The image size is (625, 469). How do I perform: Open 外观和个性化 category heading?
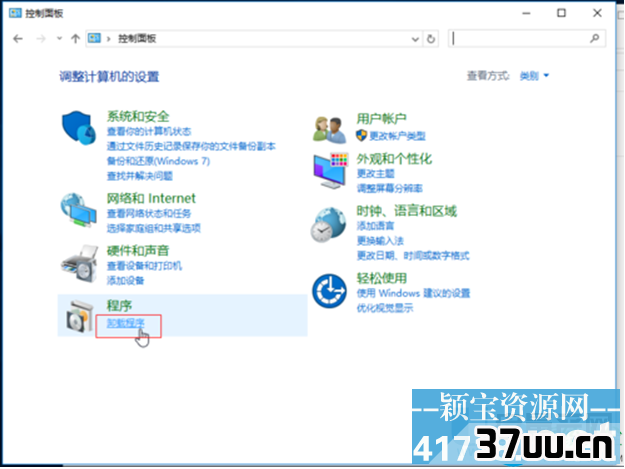(x=394, y=159)
